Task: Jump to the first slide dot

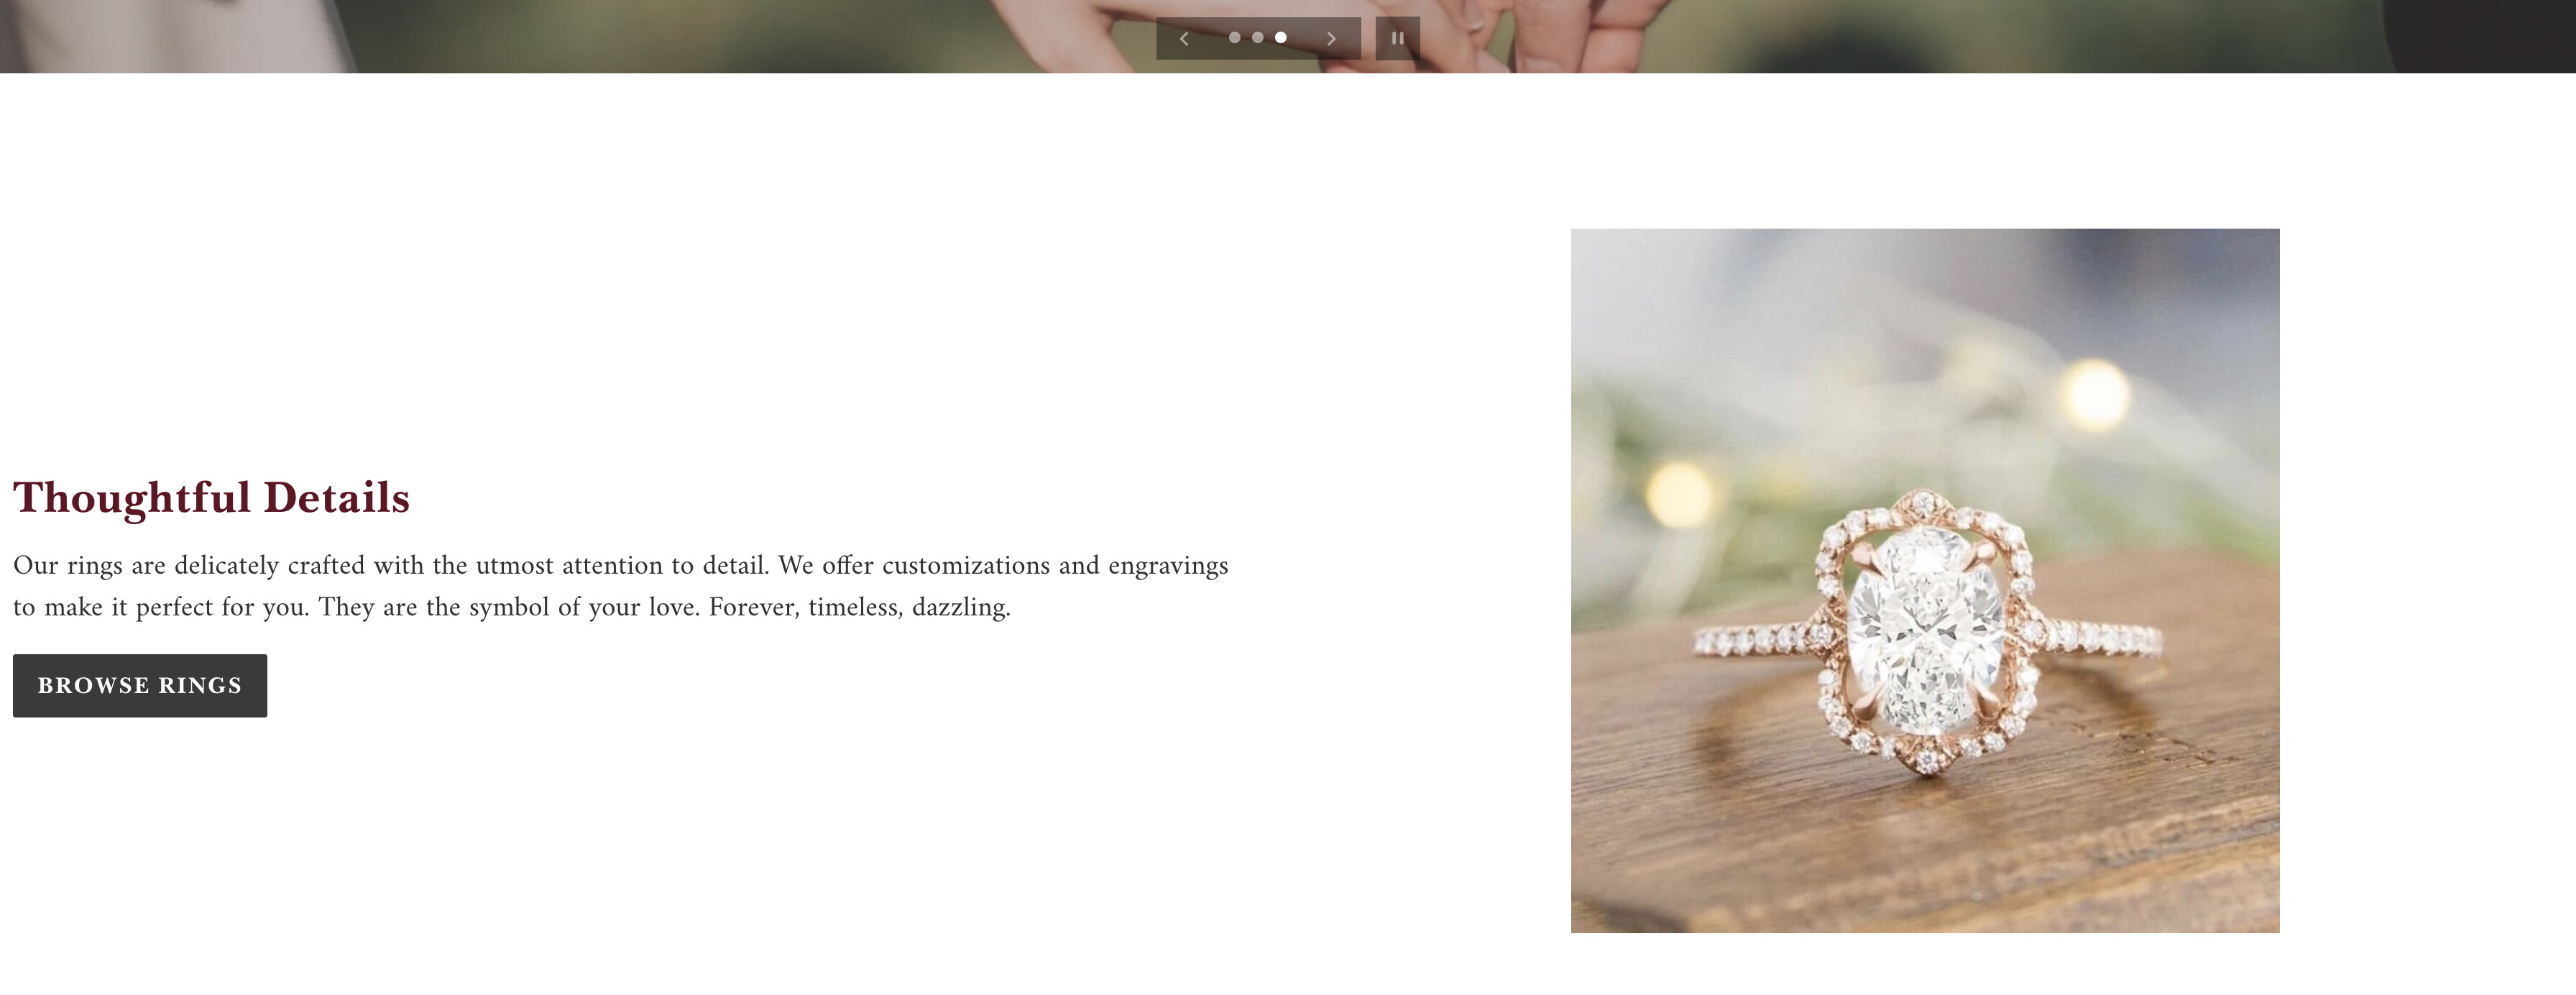Action: (1235, 38)
